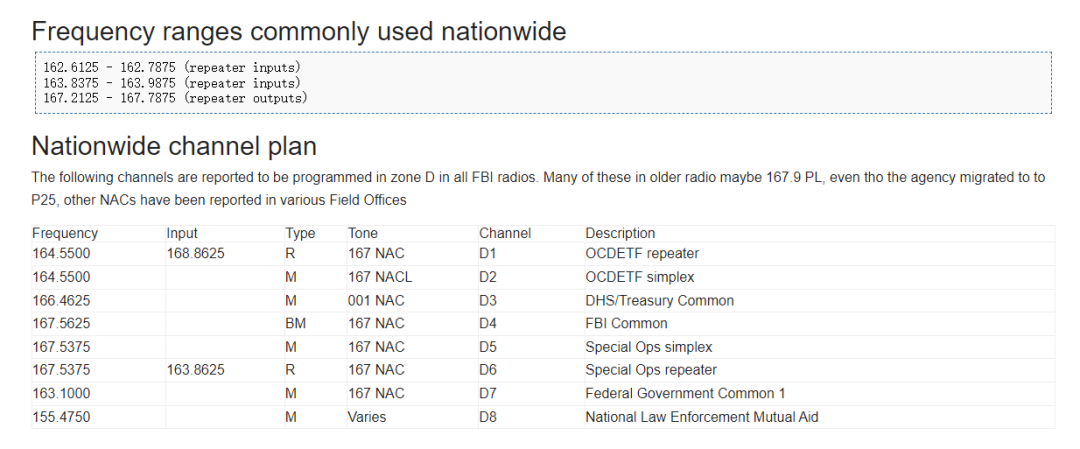The width and height of the screenshot is (1080, 449).
Task: Click the Description column header
Action: pos(620,233)
